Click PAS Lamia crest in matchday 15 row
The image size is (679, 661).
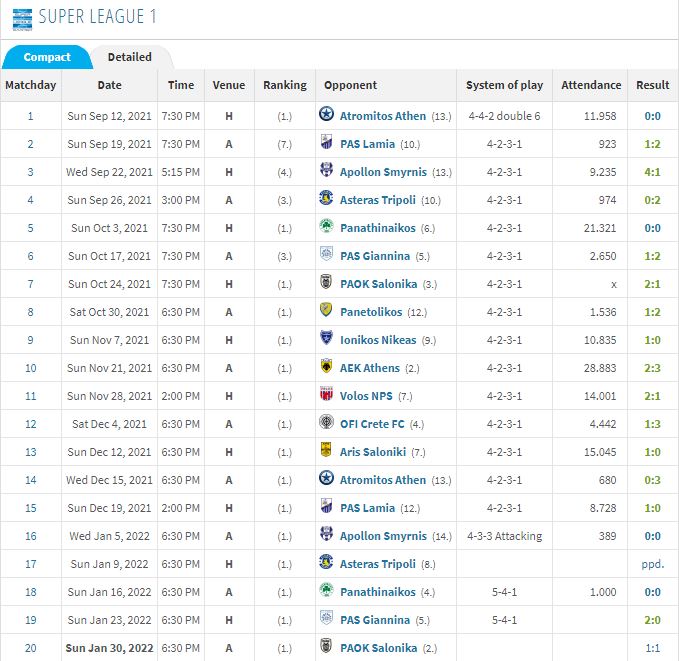(x=326, y=506)
